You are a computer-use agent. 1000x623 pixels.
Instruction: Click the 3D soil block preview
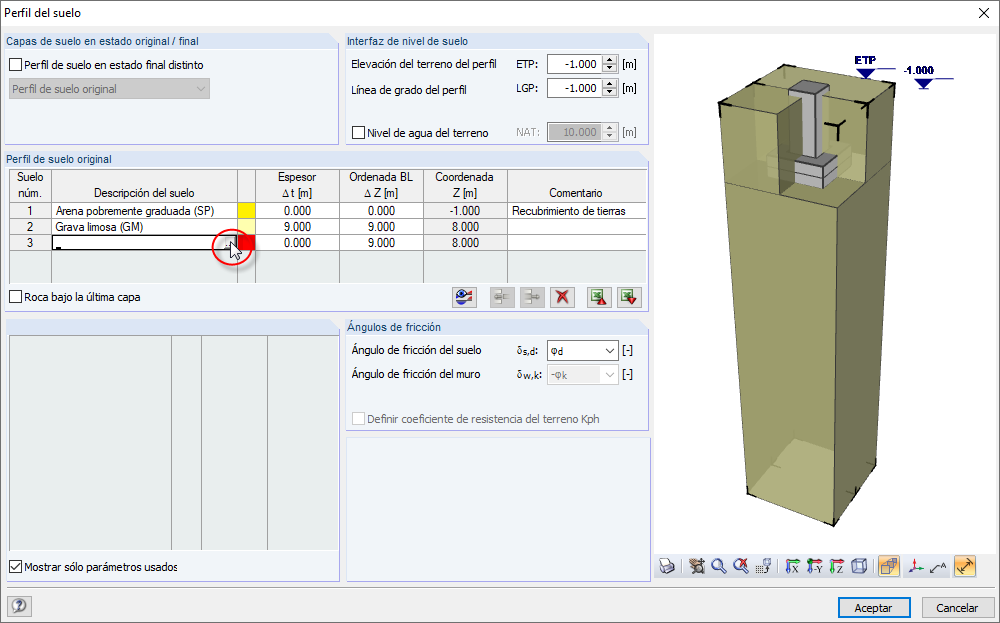point(807,293)
